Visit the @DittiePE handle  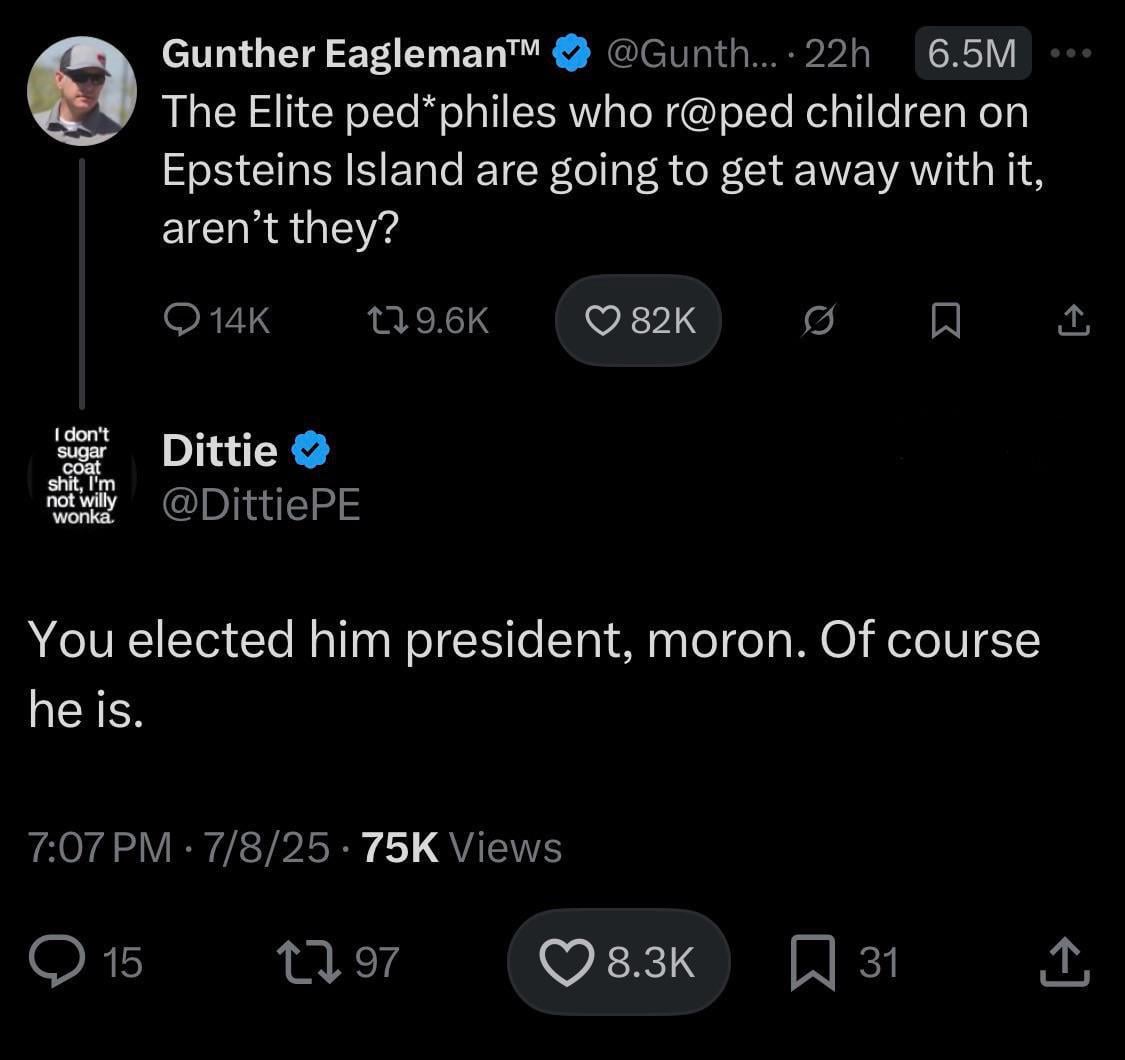coord(261,506)
